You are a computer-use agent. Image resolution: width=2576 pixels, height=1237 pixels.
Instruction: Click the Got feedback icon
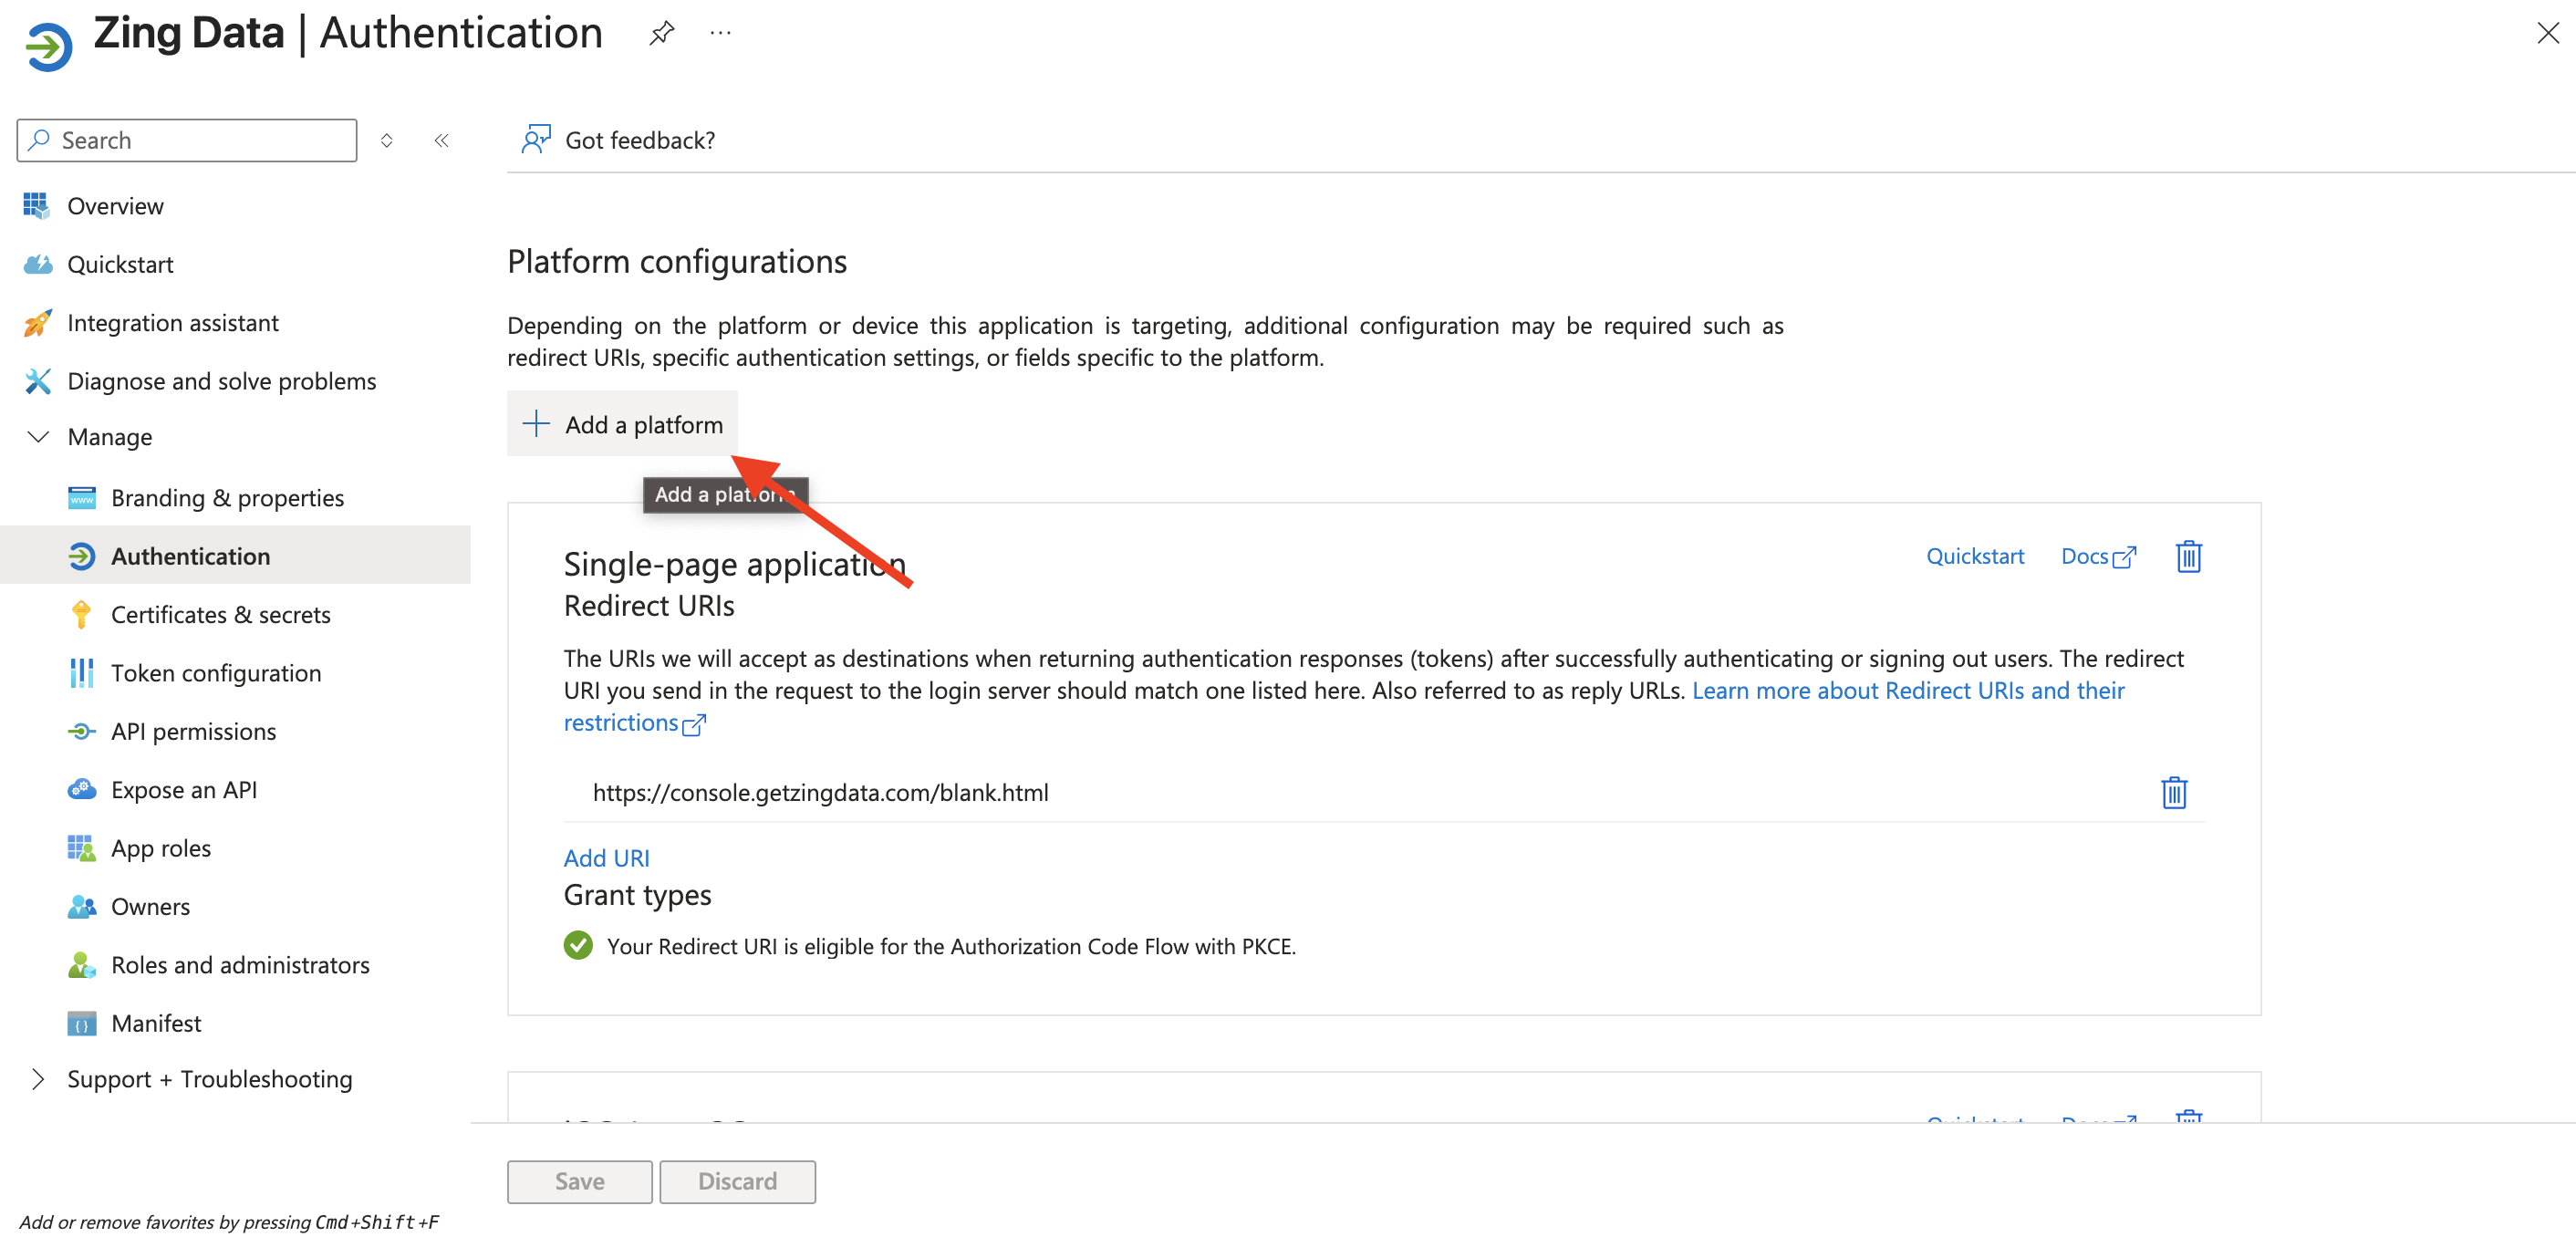pos(536,140)
